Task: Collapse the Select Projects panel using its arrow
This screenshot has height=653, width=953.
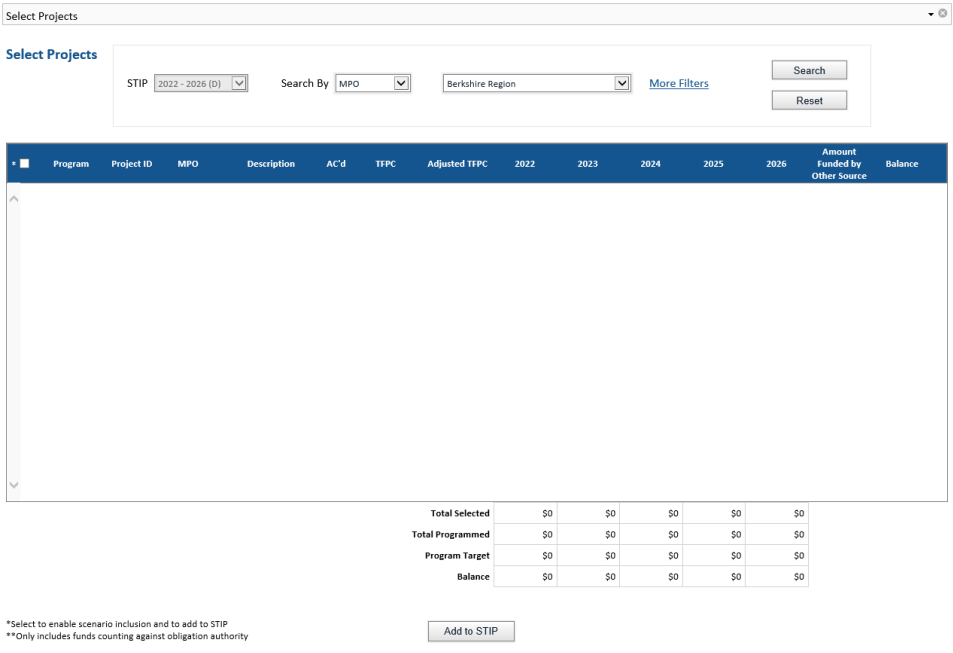Action: click(930, 14)
